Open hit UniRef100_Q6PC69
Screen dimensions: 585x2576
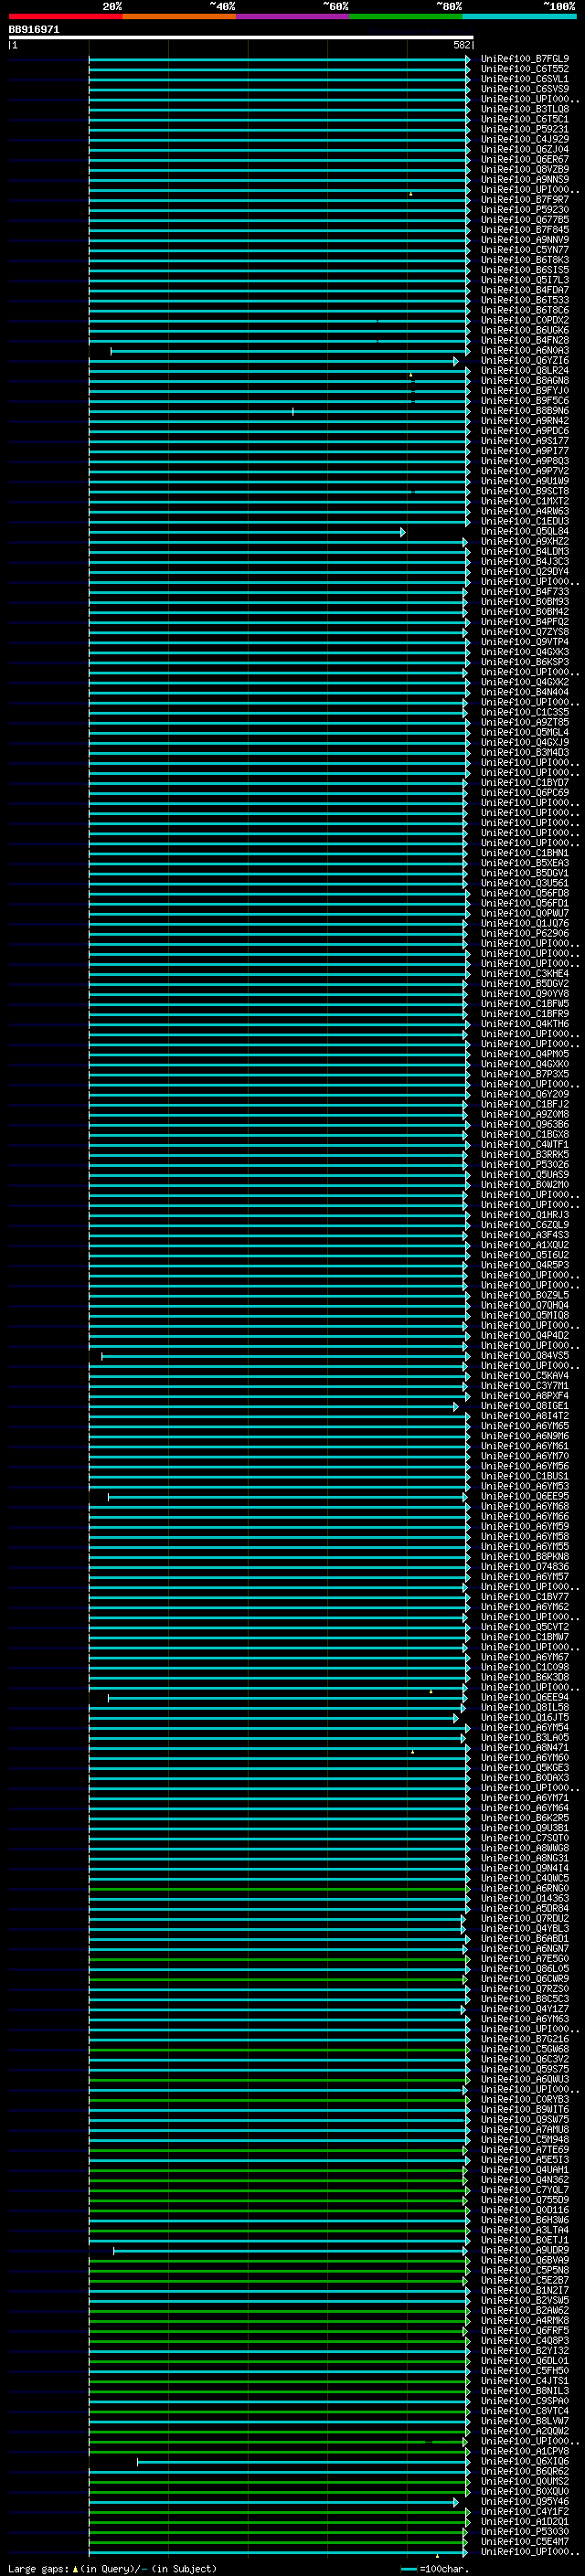[x=524, y=793]
